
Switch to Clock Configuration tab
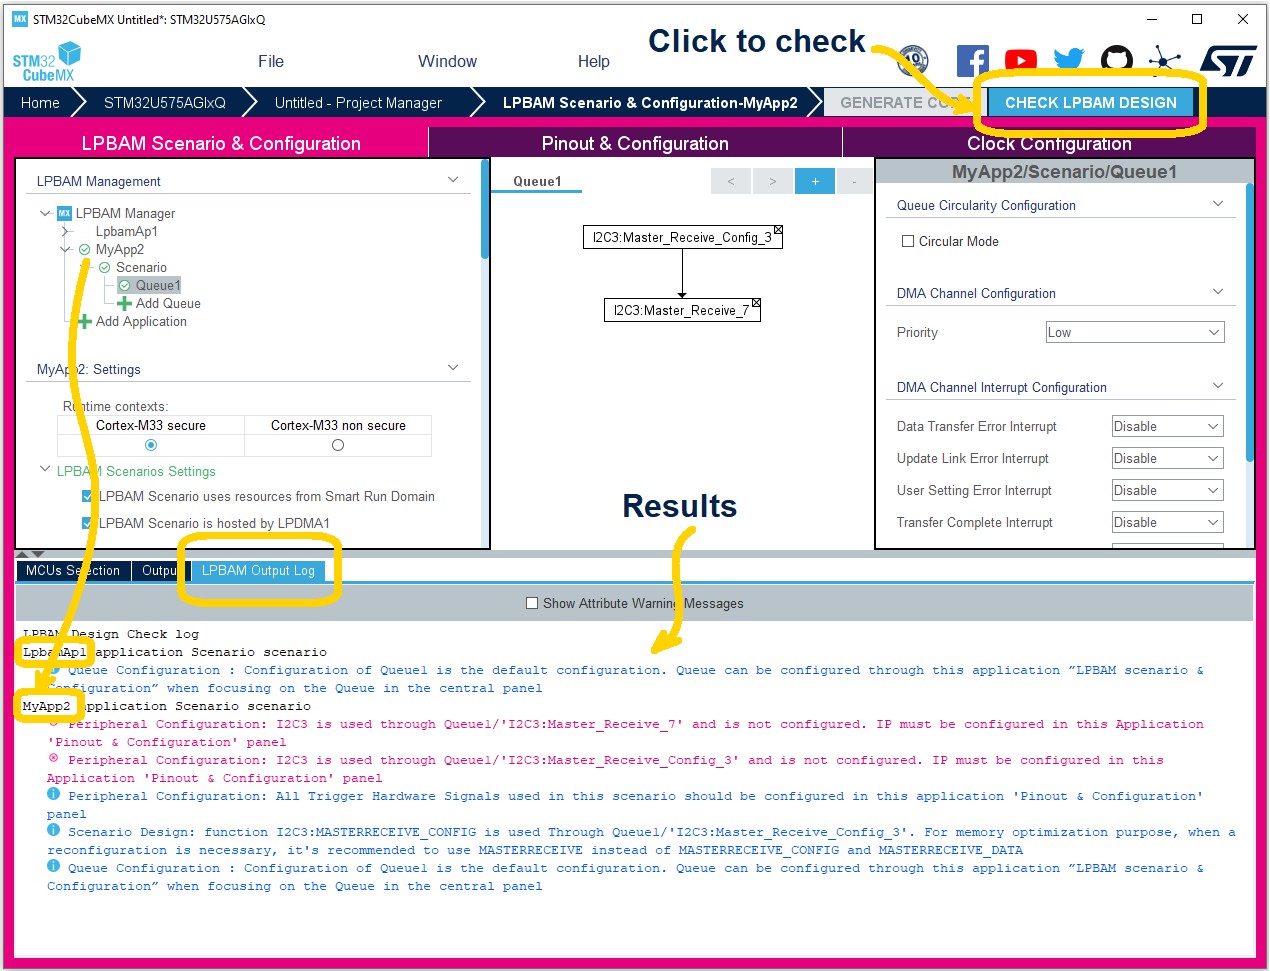tap(1049, 143)
